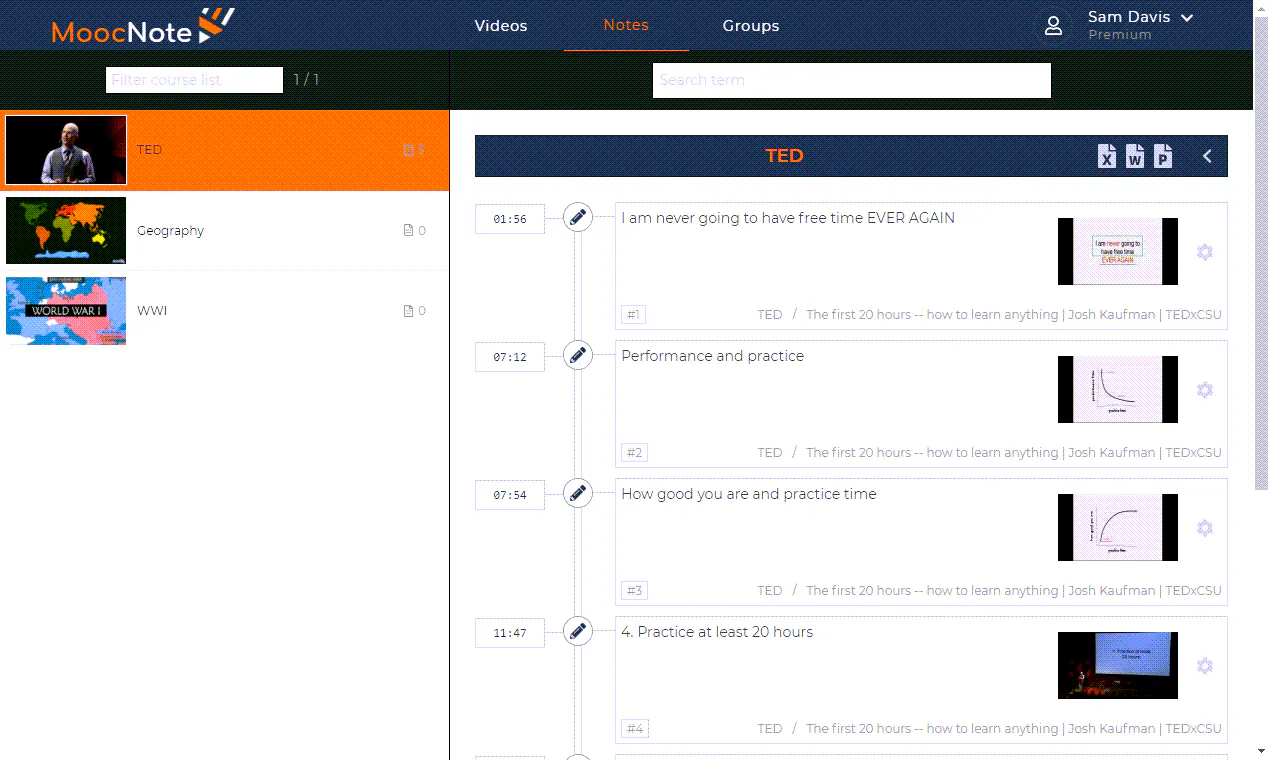Screen dimensions: 1270x760
Task: Export TED notes to PowerPoint
Action: tap(1163, 156)
